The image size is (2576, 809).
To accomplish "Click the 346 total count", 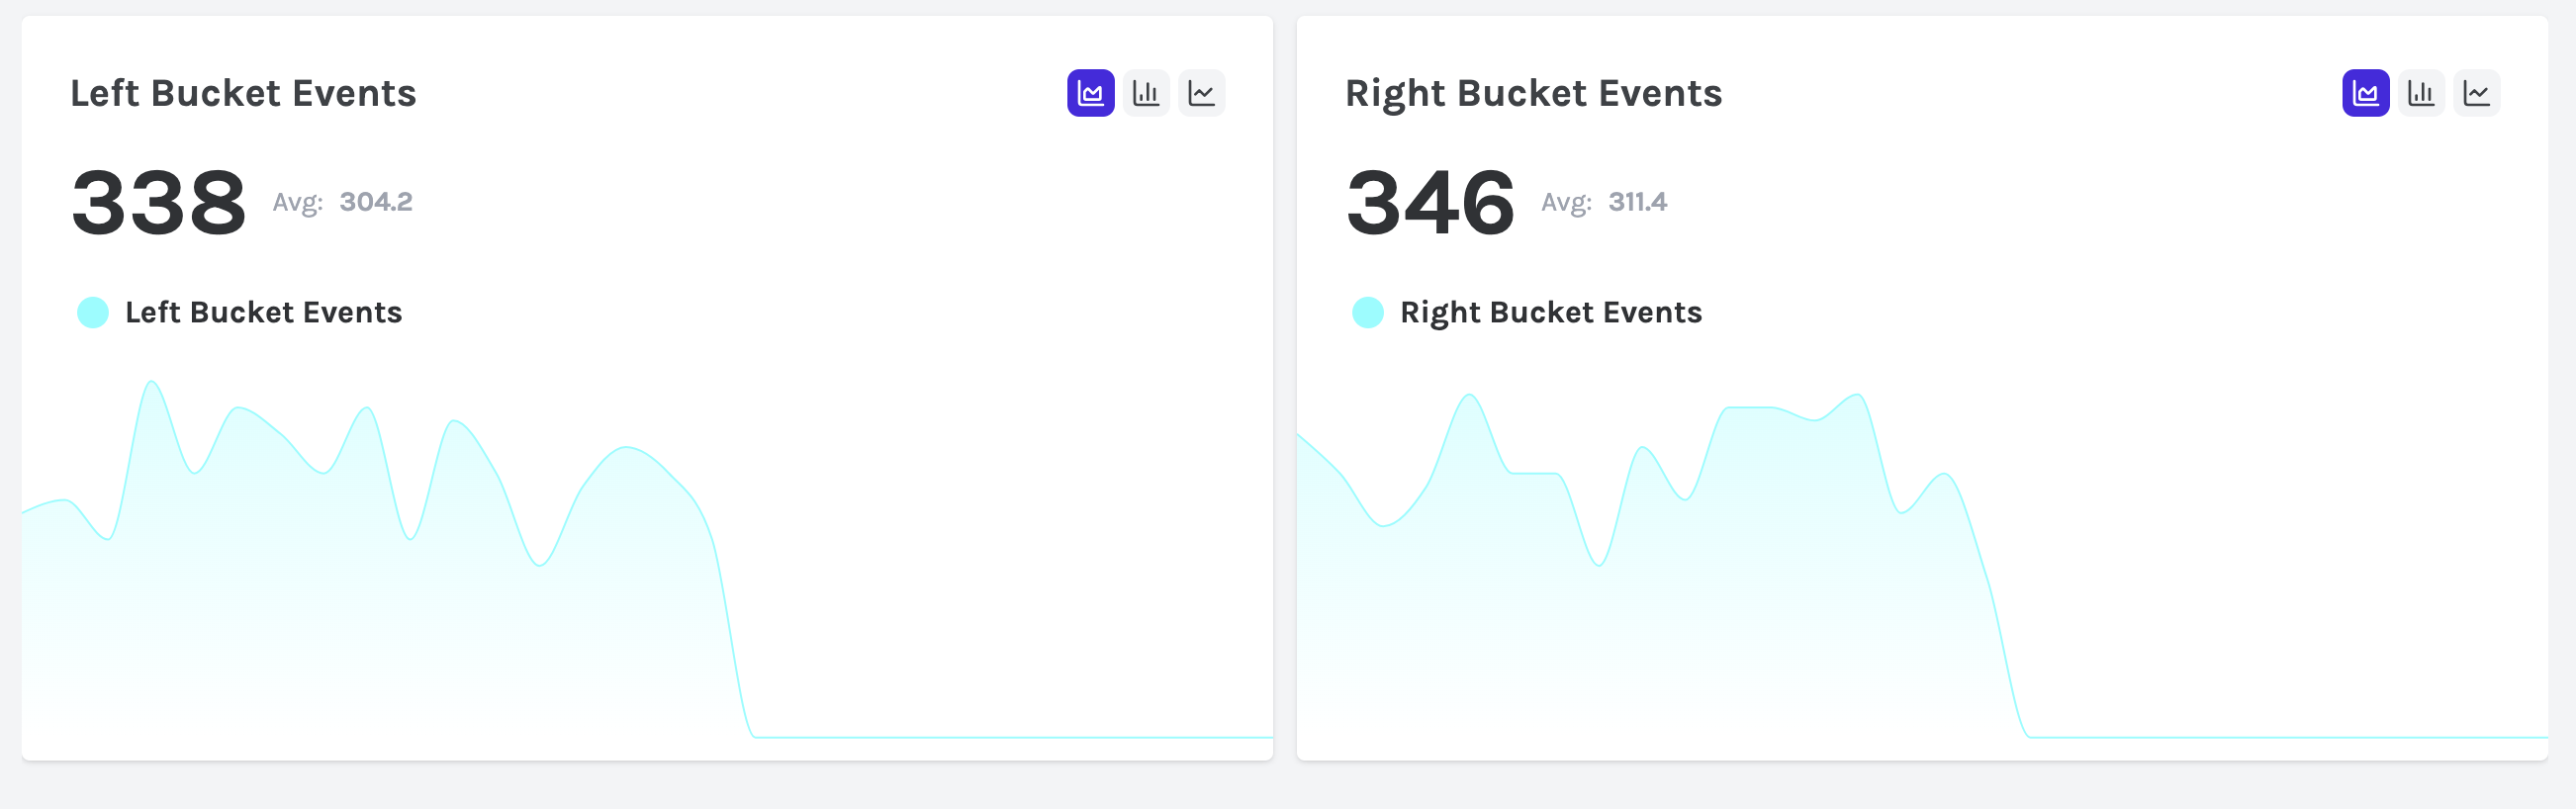I will (x=1430, y=202).
